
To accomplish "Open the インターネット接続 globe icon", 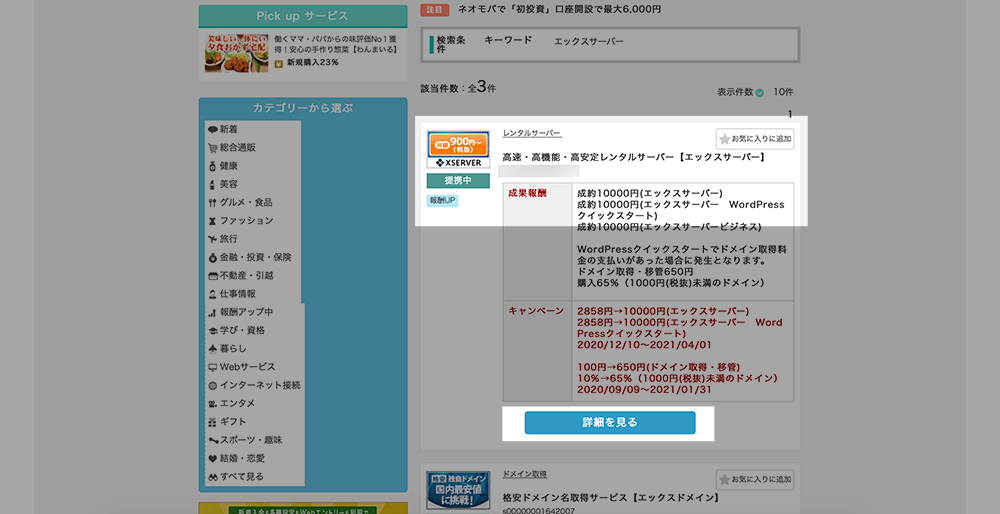I will tap(213, 386).
